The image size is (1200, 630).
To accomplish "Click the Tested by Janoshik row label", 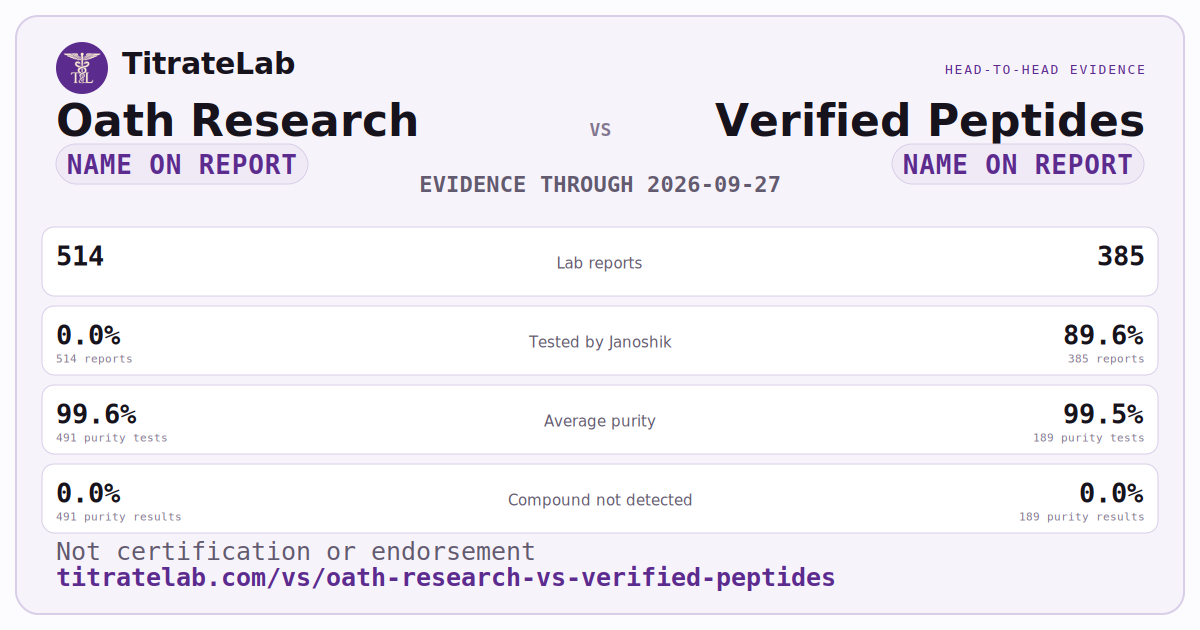I will [600, 342].
